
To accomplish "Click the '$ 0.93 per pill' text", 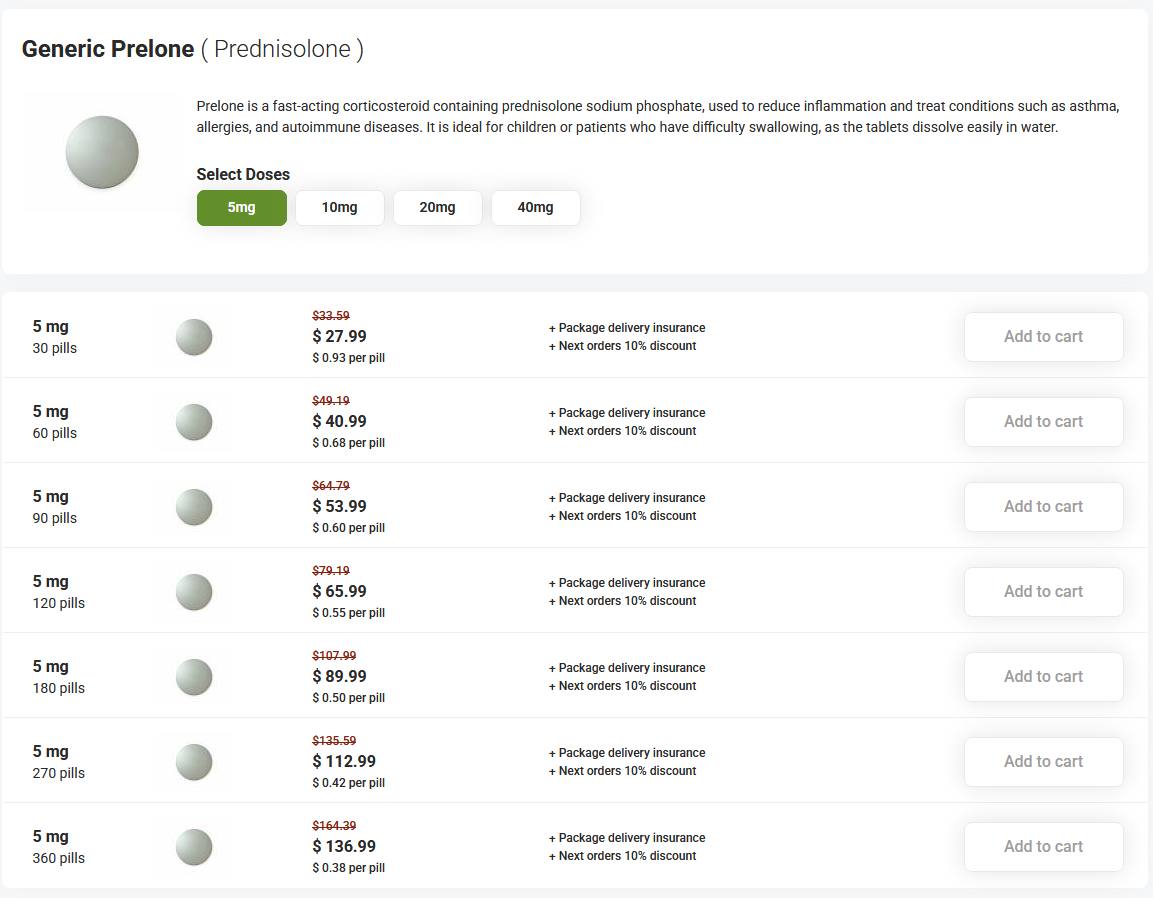I will [349, 357].
